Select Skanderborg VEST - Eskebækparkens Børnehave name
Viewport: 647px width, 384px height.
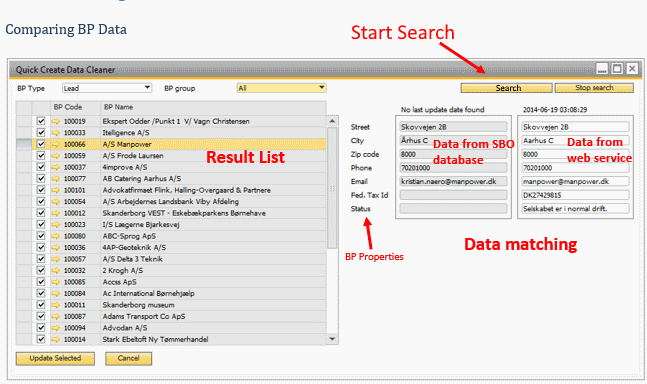[184, 213]
